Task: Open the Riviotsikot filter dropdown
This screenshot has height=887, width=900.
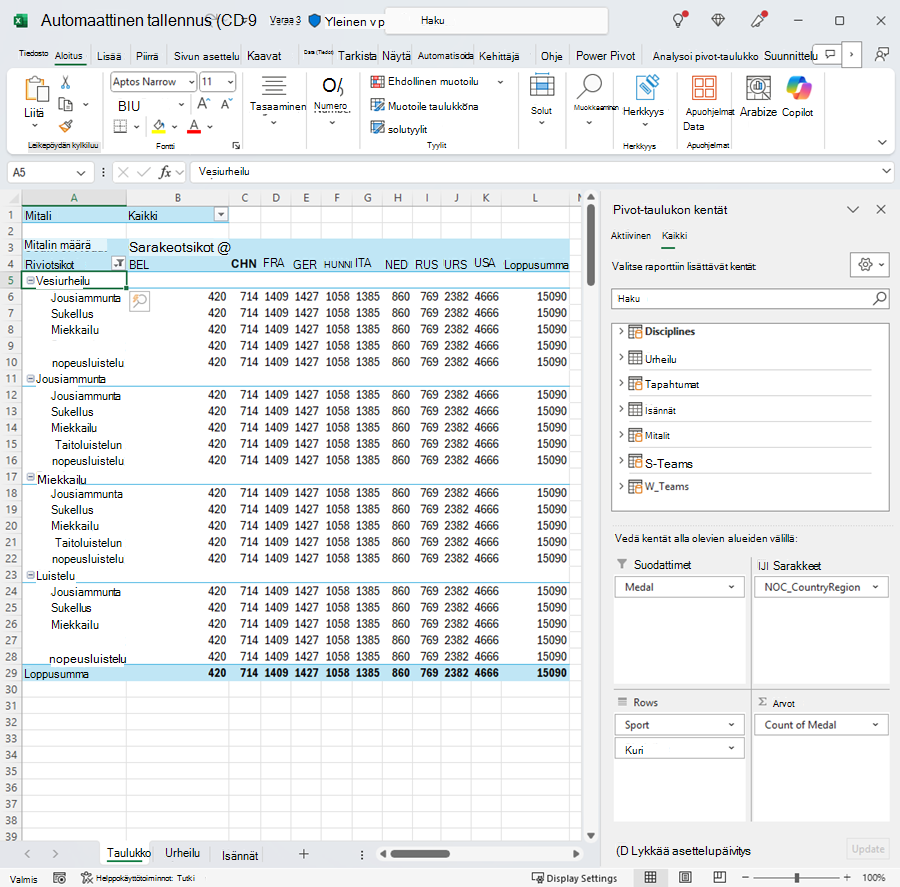Action: point(118,264)
